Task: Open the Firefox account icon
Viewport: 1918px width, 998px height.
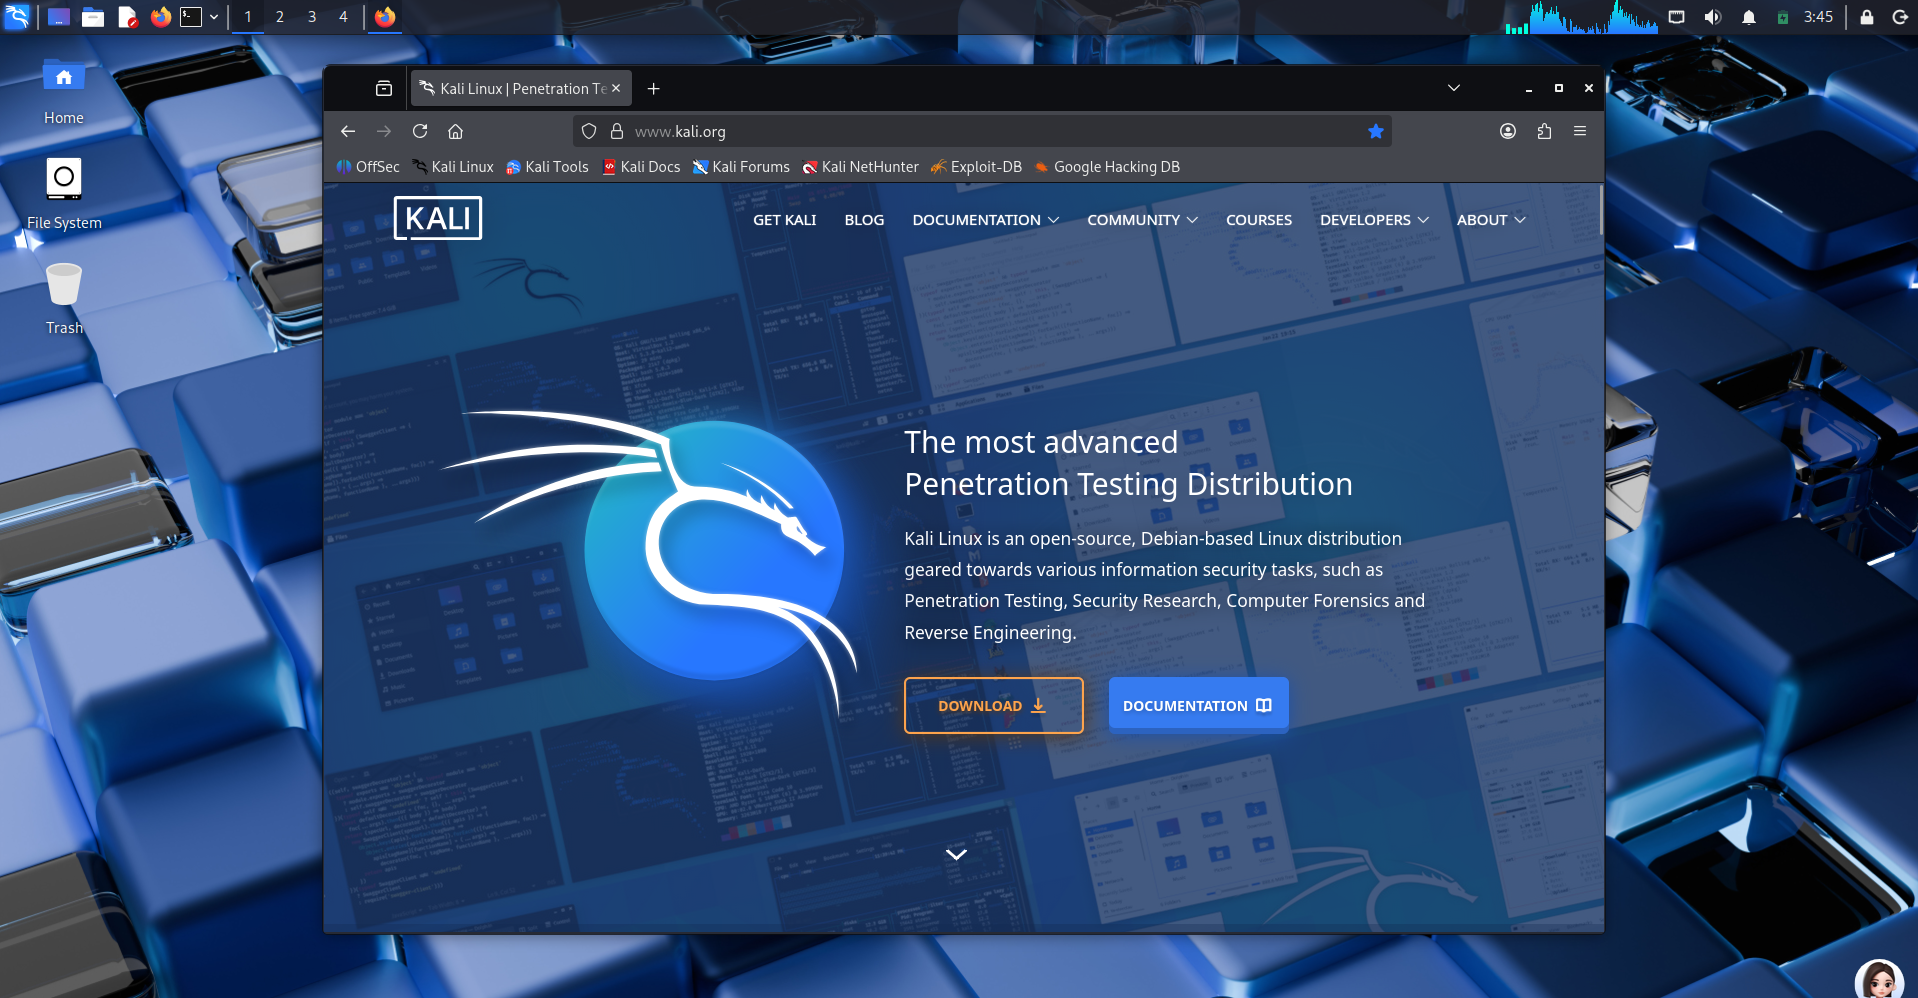Action: 1508,131
